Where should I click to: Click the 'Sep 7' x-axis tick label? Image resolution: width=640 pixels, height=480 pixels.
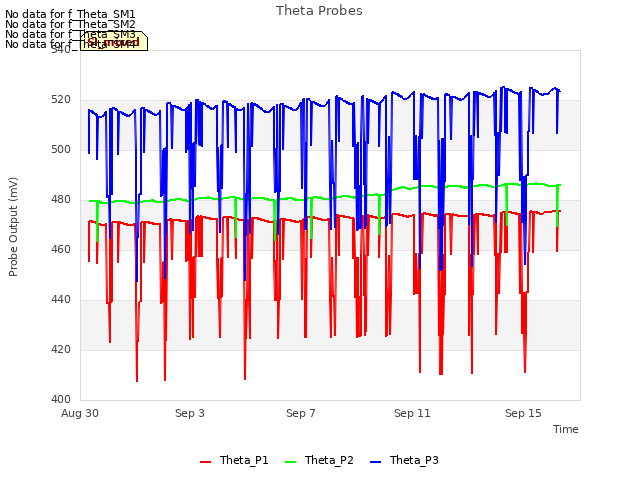coord(301,413)
